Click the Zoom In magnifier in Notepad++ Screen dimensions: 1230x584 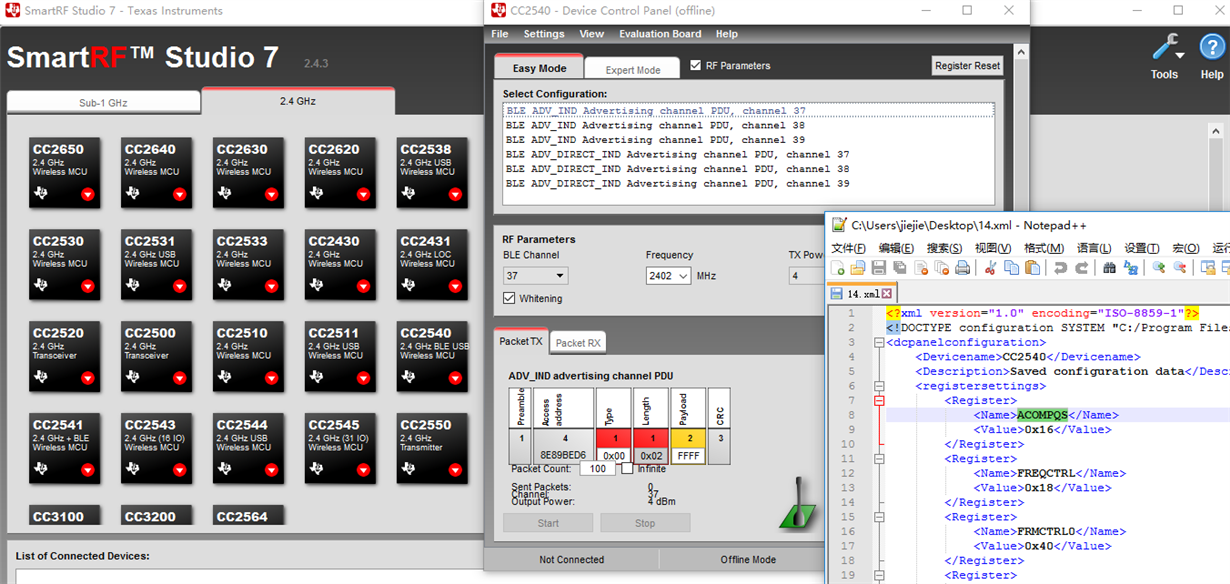point(1158,268)
